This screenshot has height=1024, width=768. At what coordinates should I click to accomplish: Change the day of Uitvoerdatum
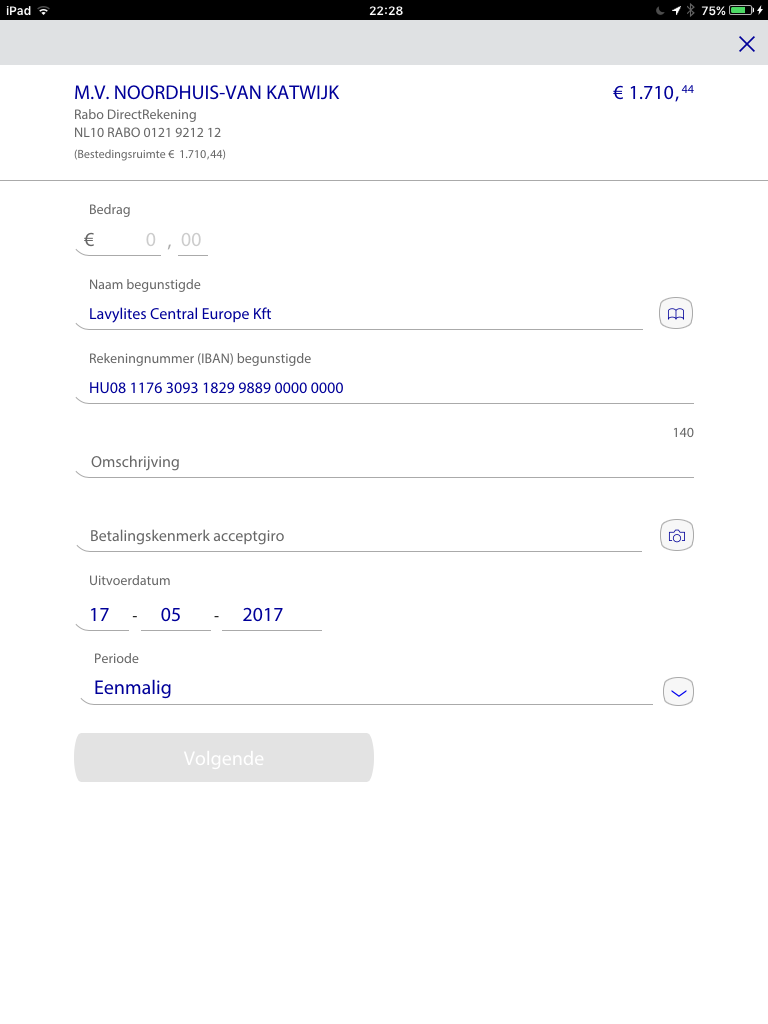[100, 615]
